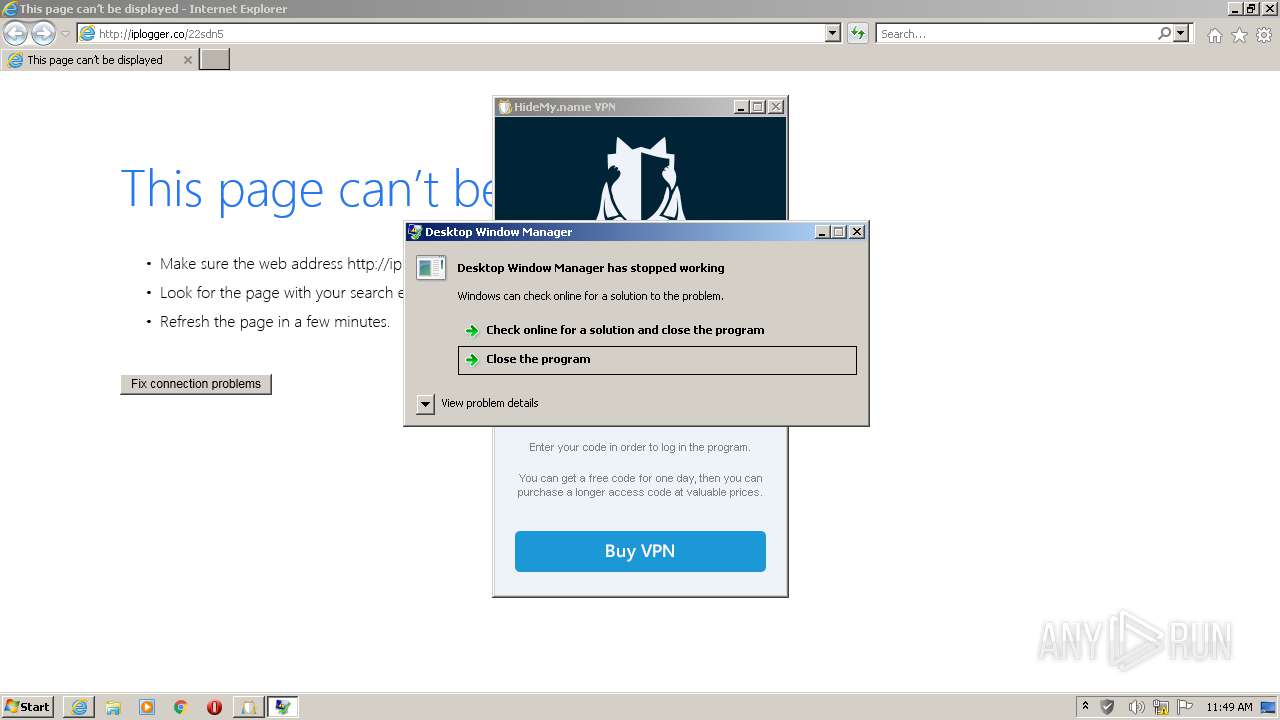Viewport: 1280px width, 720px height.
Task: Click the Desktop Window Manager title icon
Action: coord(414,232)
